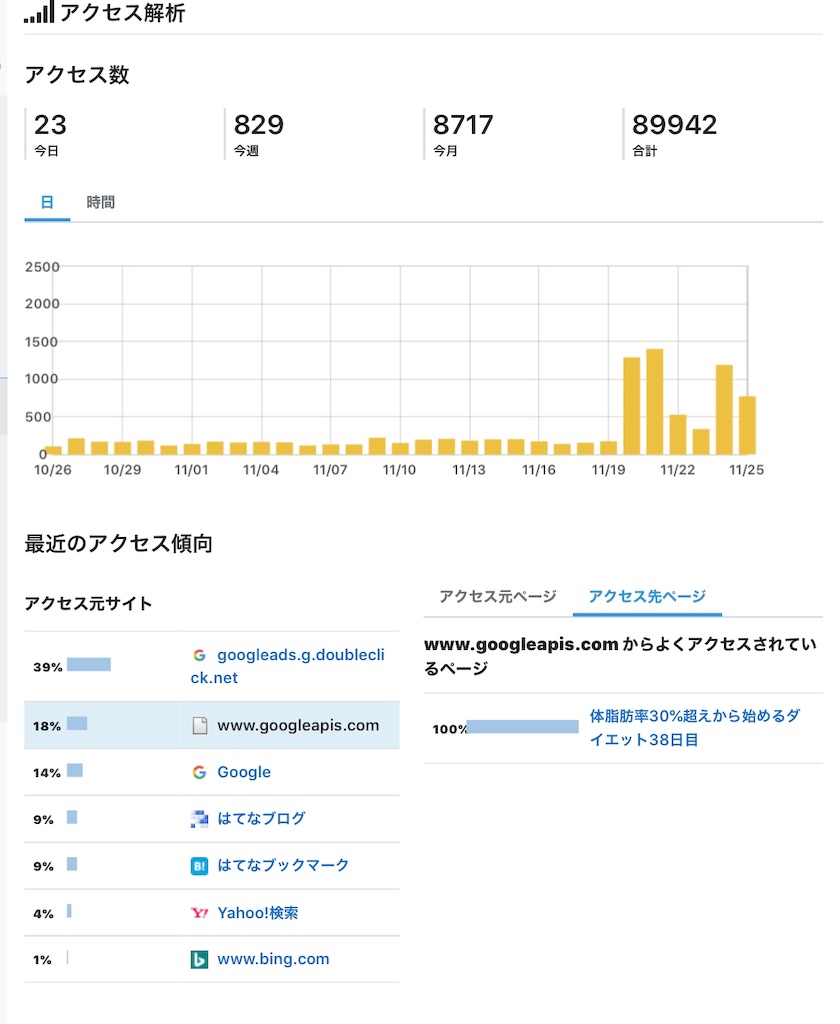840x1024 pixels.
Task: Click the 1% value in bing row
Action: 42,960
